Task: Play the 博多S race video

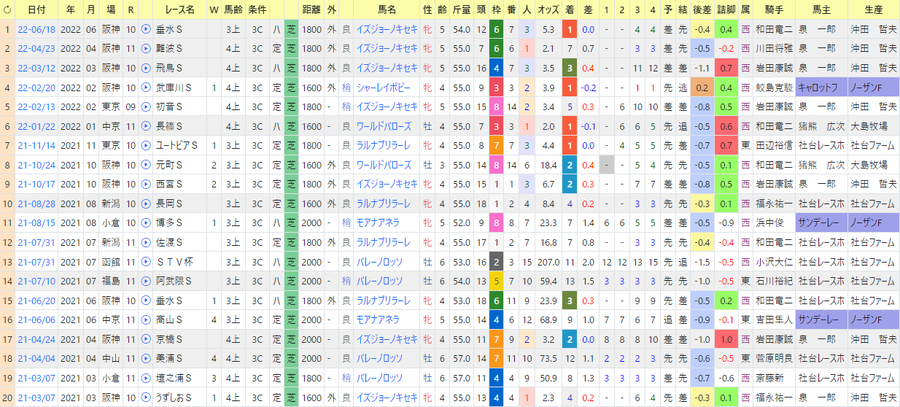Action: click(145, 223)
